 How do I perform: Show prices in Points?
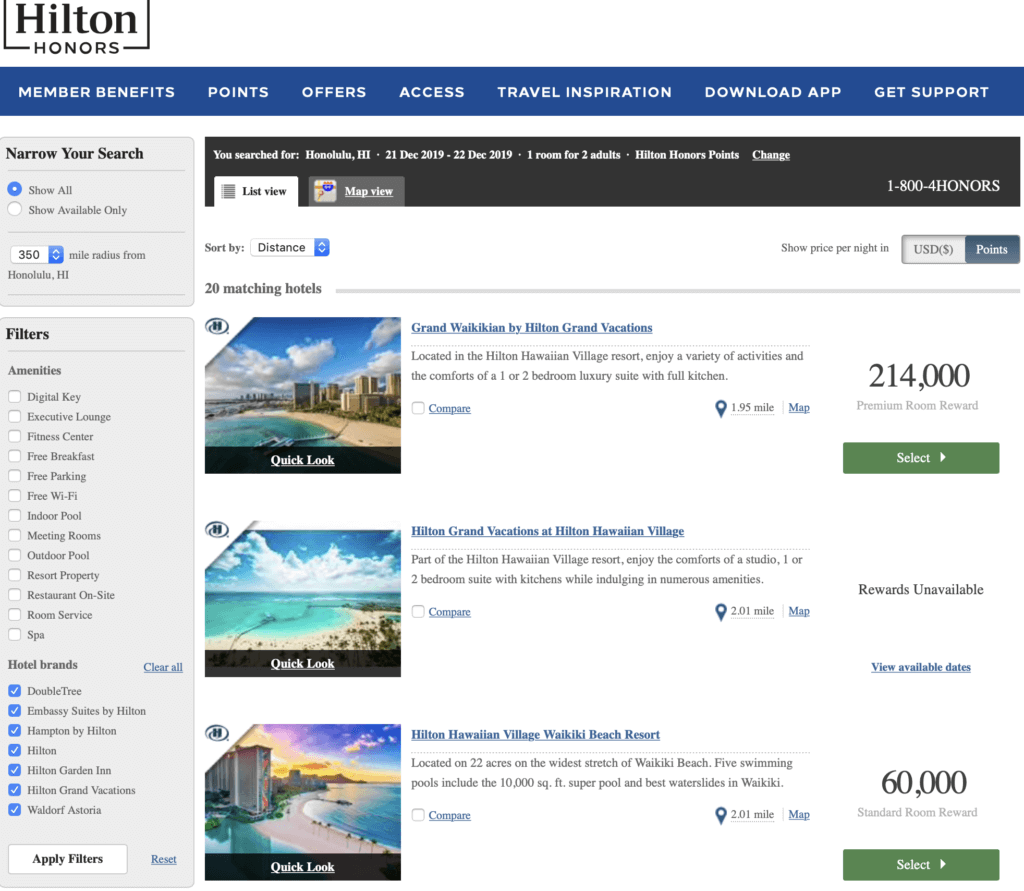pyautogui.click(x=991, y=250)
